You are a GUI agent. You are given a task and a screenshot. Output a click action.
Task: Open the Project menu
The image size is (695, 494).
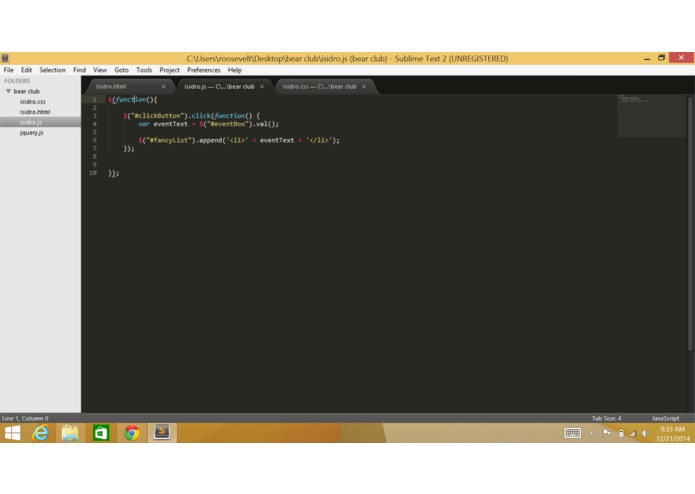click(x=169, y=70)
